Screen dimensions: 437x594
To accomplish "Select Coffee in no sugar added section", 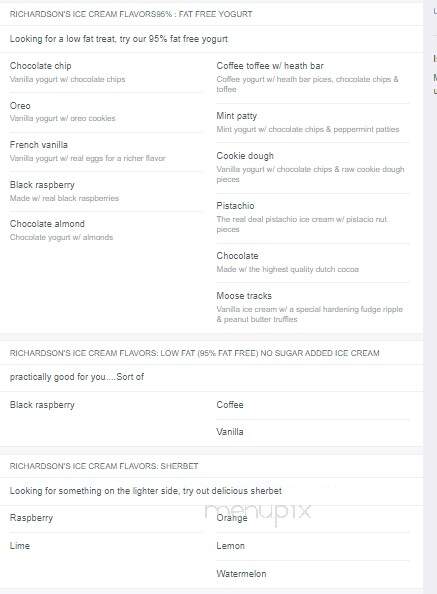I will pos(230,405).
